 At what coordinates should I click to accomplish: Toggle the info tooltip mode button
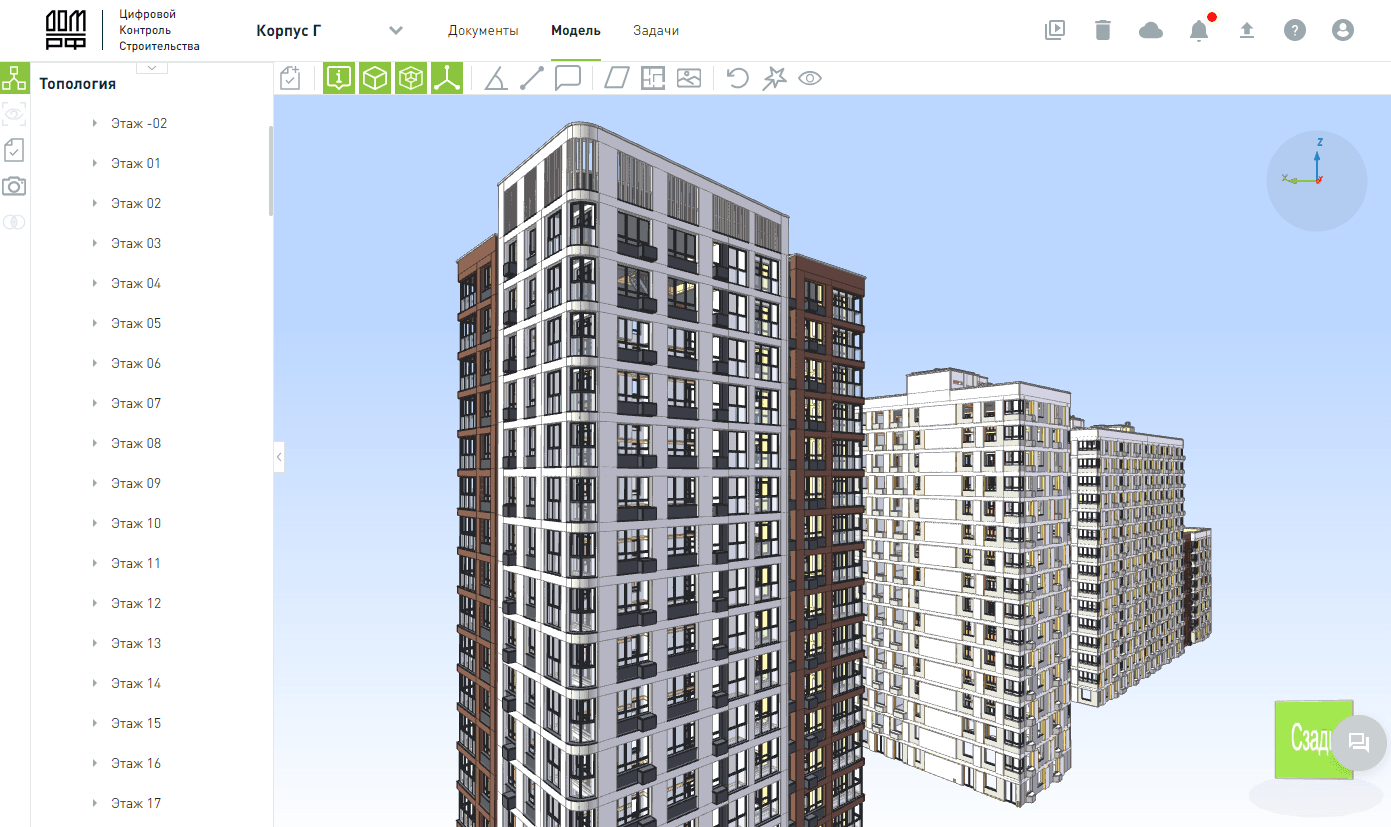coord(339,78)
